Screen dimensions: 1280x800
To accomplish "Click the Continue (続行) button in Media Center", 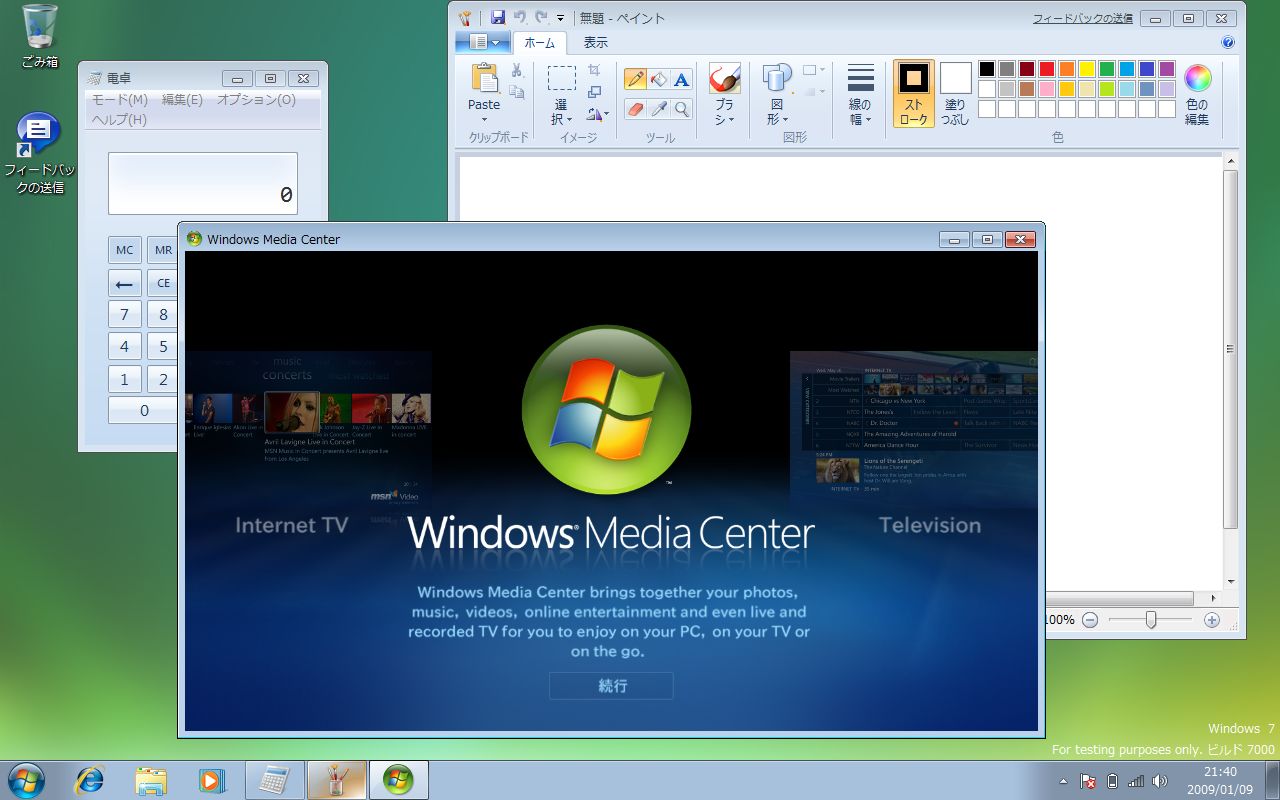I will coord(611,686).
